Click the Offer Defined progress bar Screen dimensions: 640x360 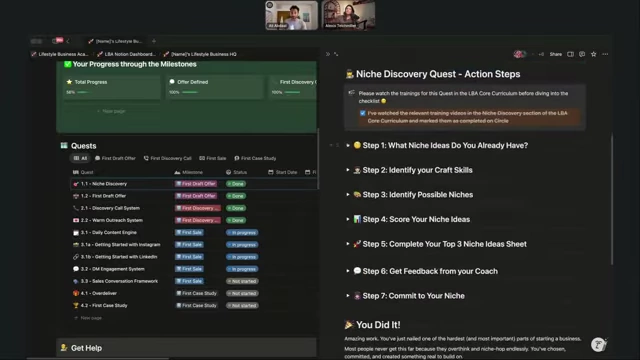point(190,92)
